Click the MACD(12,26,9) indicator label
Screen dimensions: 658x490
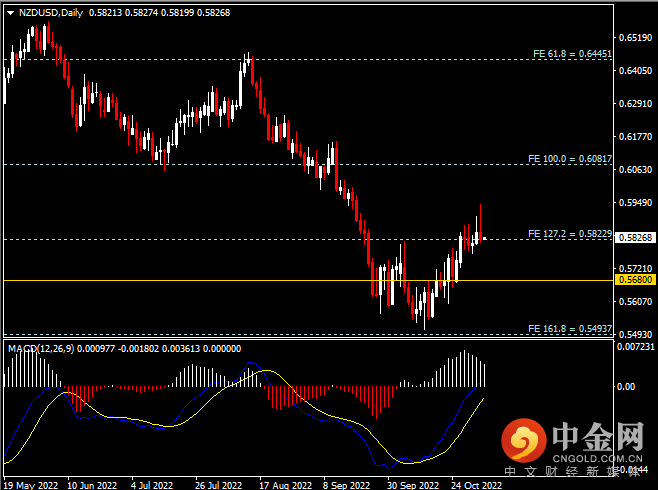pyautogui.click(x=41, y=349)
